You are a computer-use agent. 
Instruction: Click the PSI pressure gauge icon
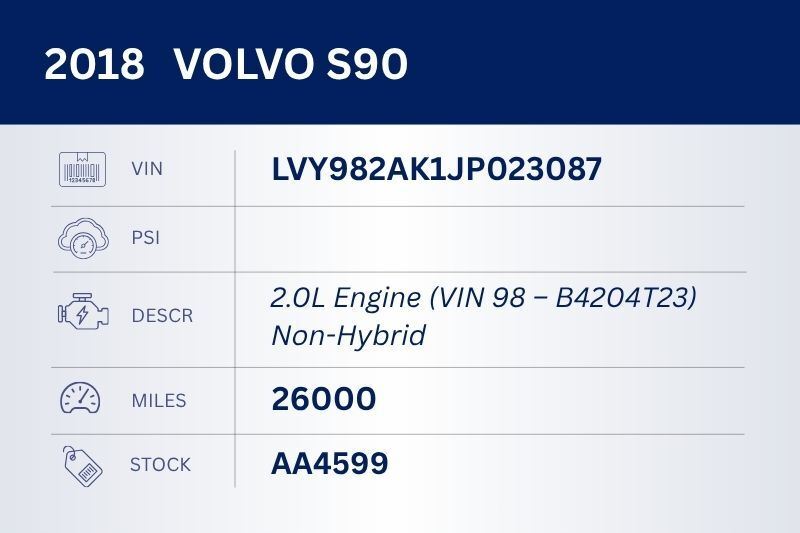click(82, 238)
